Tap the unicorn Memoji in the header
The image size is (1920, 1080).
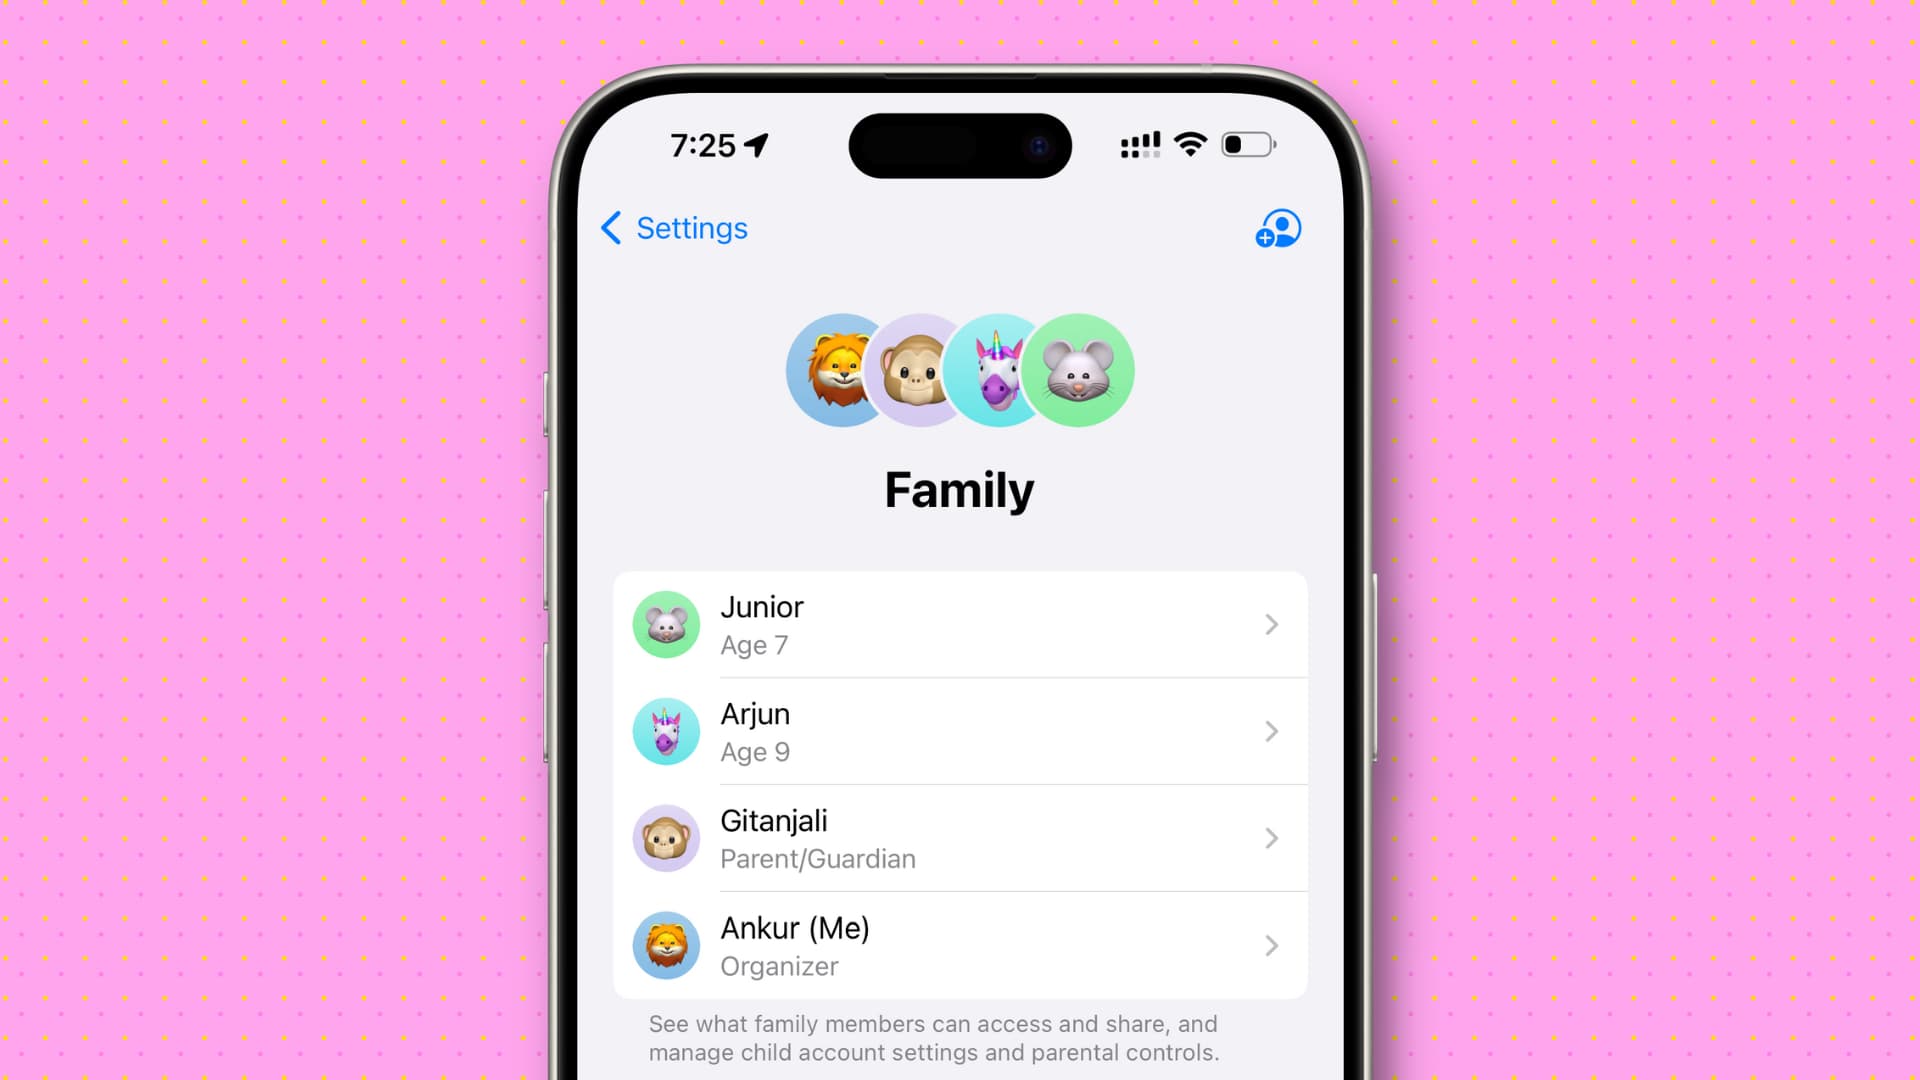point(998,369)
